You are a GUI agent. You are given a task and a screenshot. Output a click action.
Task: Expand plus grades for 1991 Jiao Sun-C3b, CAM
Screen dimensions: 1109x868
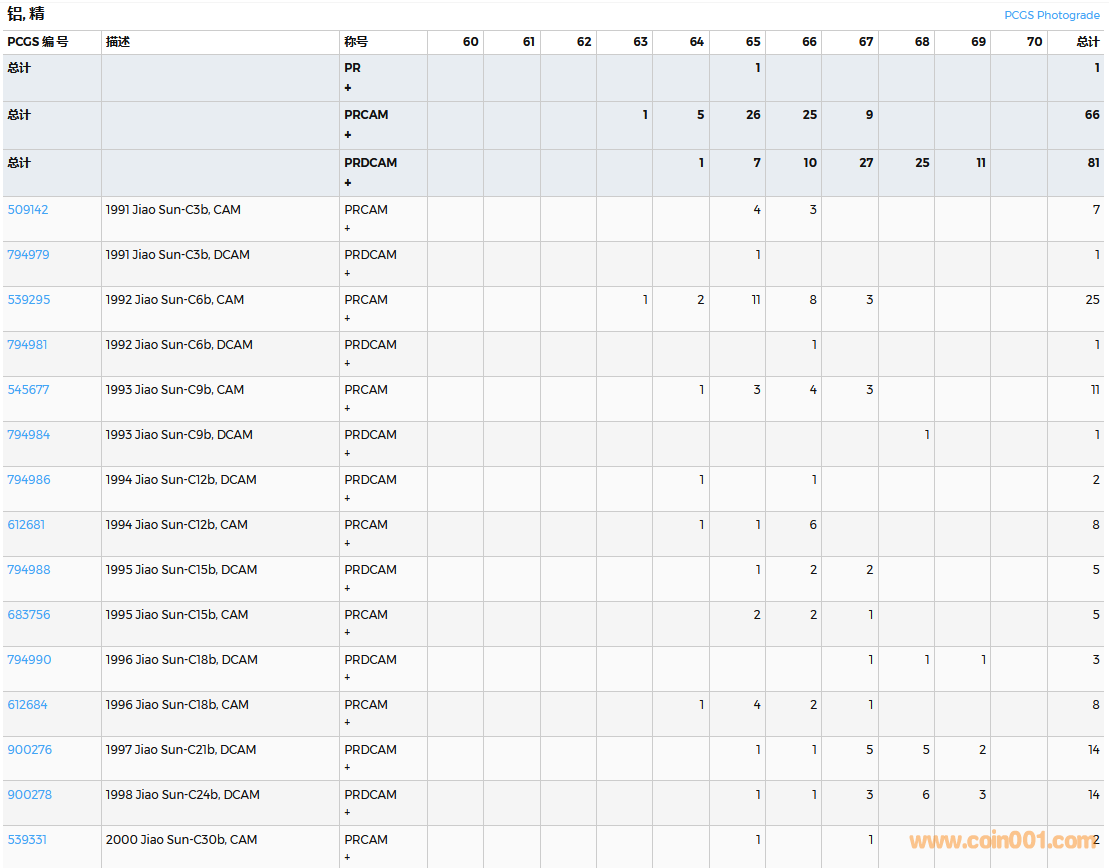348,228
